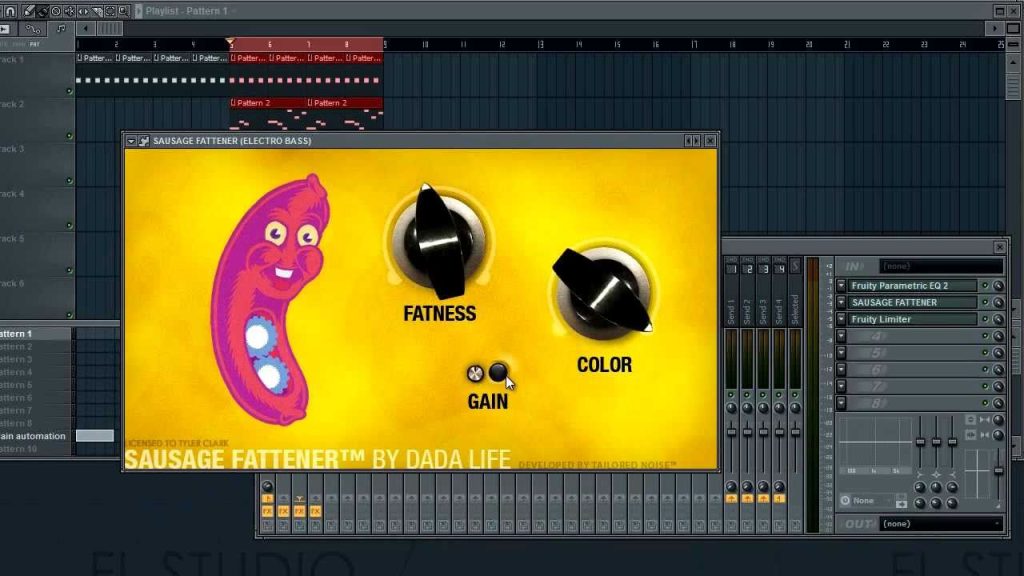Select Send 3 mixer track
Image resolution: width=1024 pixels, height=576 pixels.
(x=763, y=293)
